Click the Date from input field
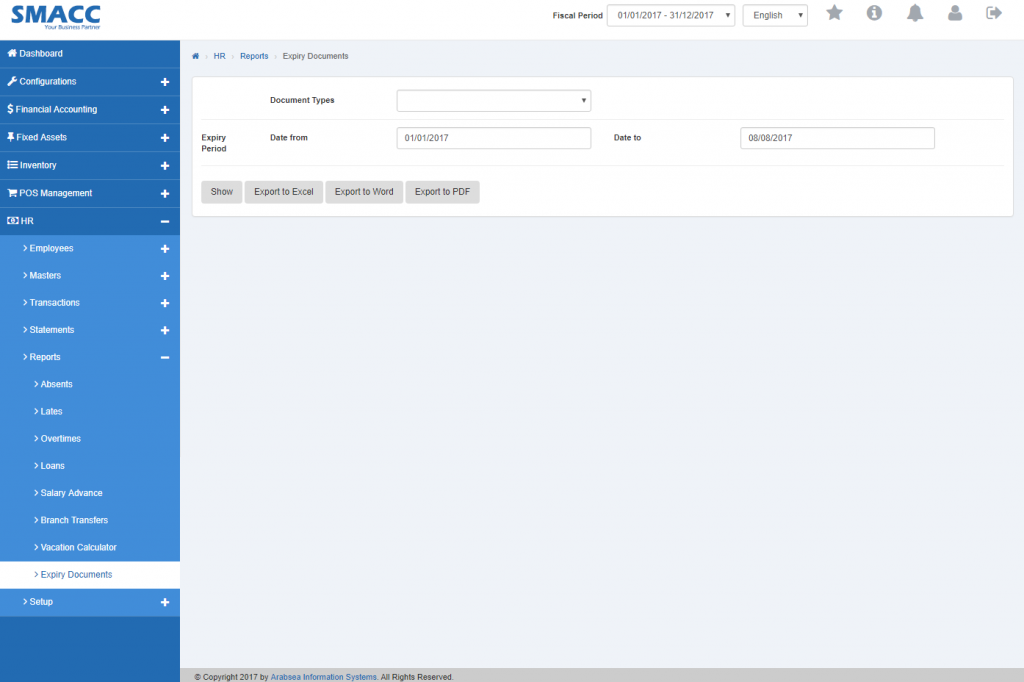1024x682 pixels. pyautogui.click(x=493, y=137)
